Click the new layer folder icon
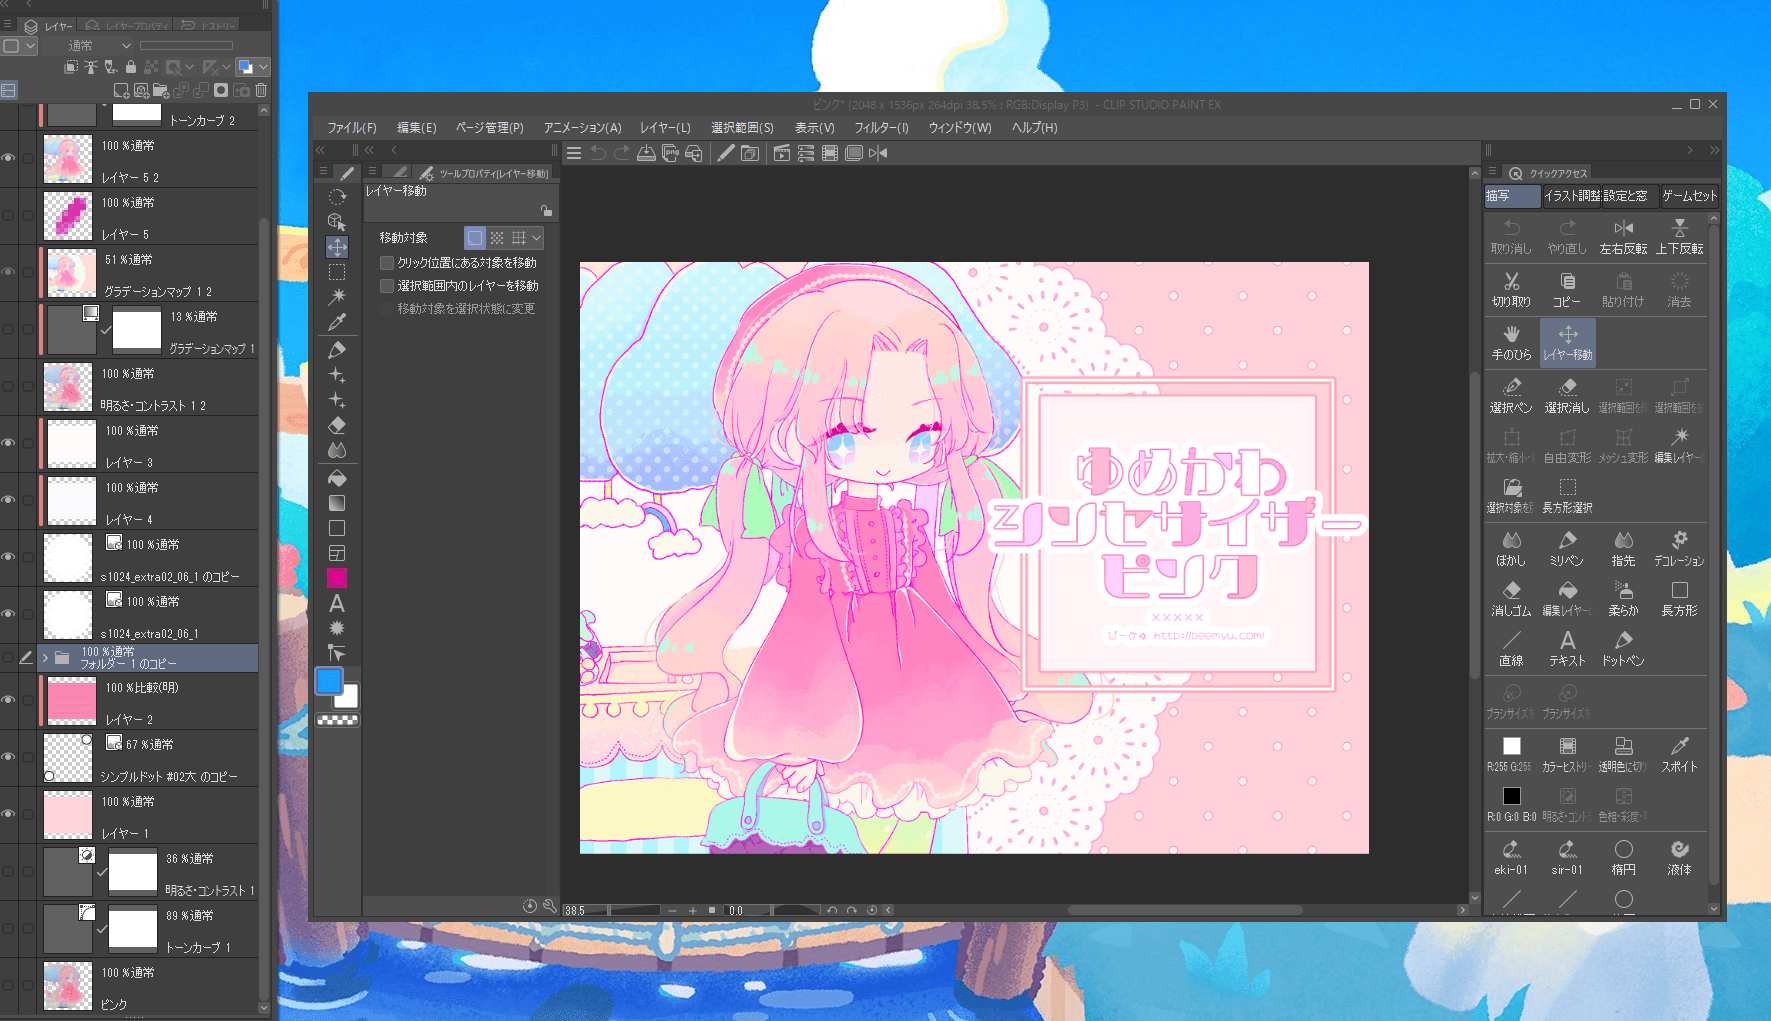Screen dimensions: 1771x1021 [x=160, y=90]
